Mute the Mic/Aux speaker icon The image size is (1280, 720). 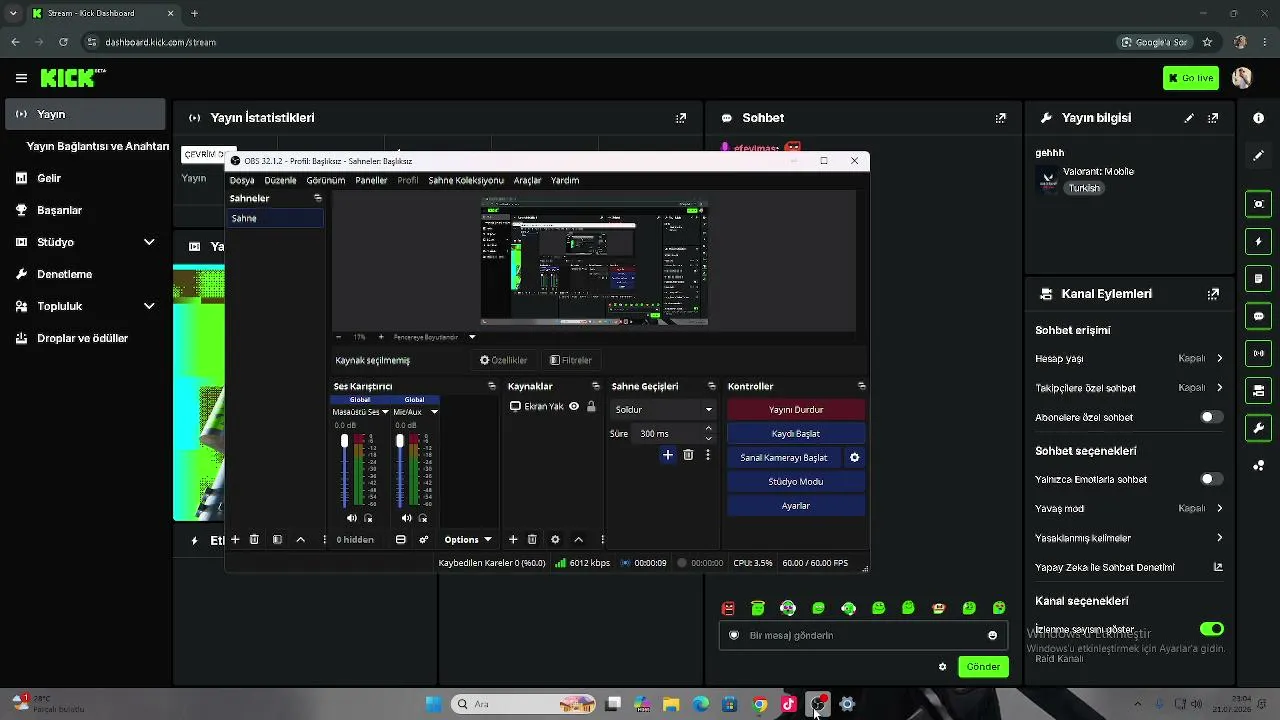point(406,518)
